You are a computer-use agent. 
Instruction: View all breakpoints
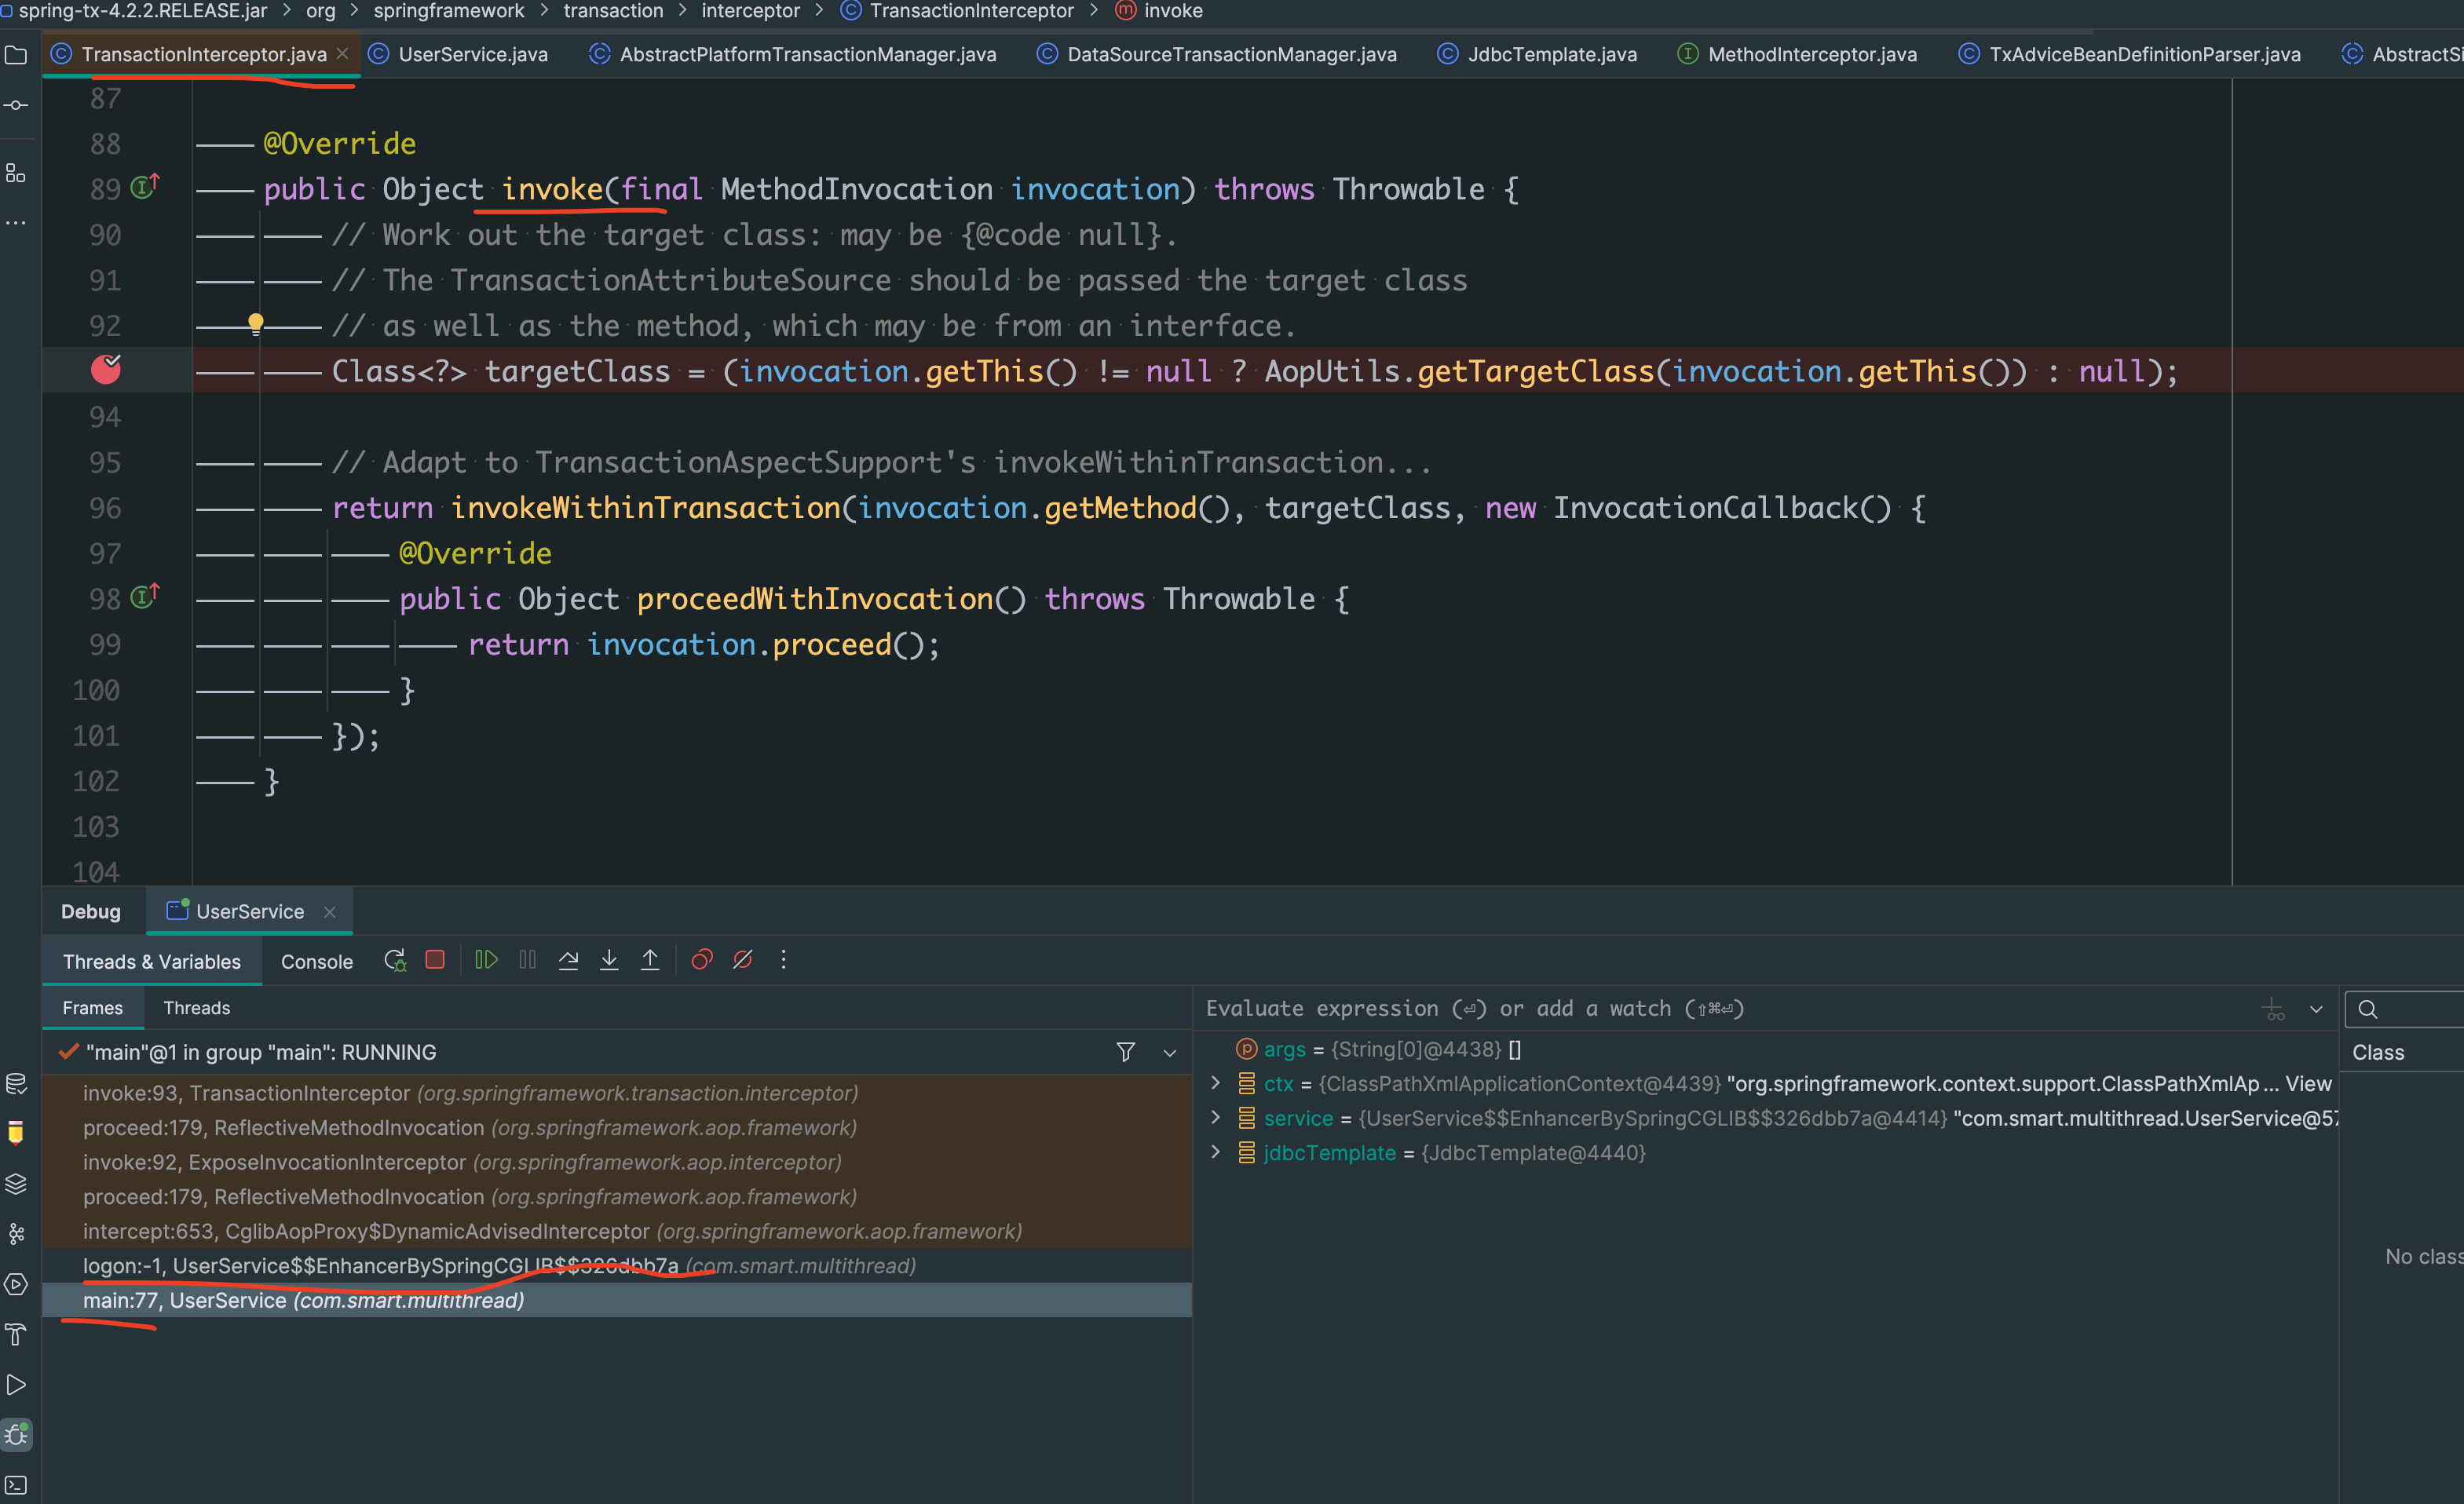[x=702, y=960]
